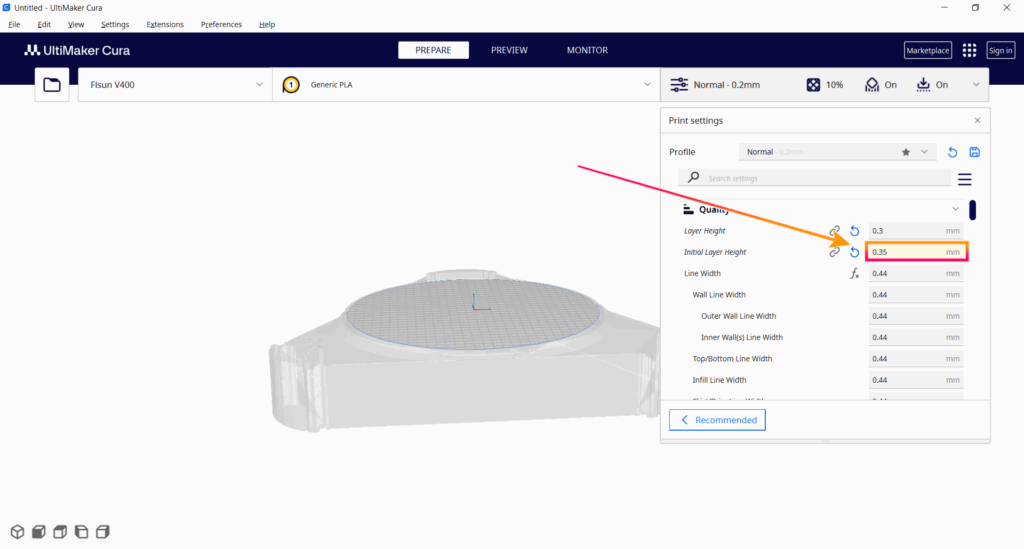1024x549 pixels.
Task: Open the Flsun V400 printer dropdown
Action: pyautogui.click(x=175, y=85)
